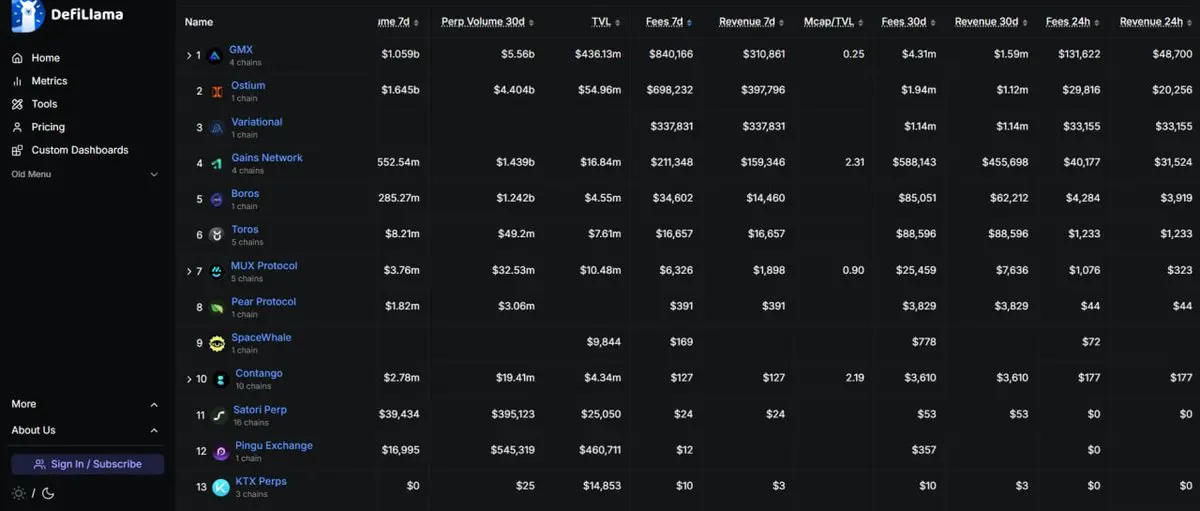Expand the Contango row chevron

pos(188,380)
